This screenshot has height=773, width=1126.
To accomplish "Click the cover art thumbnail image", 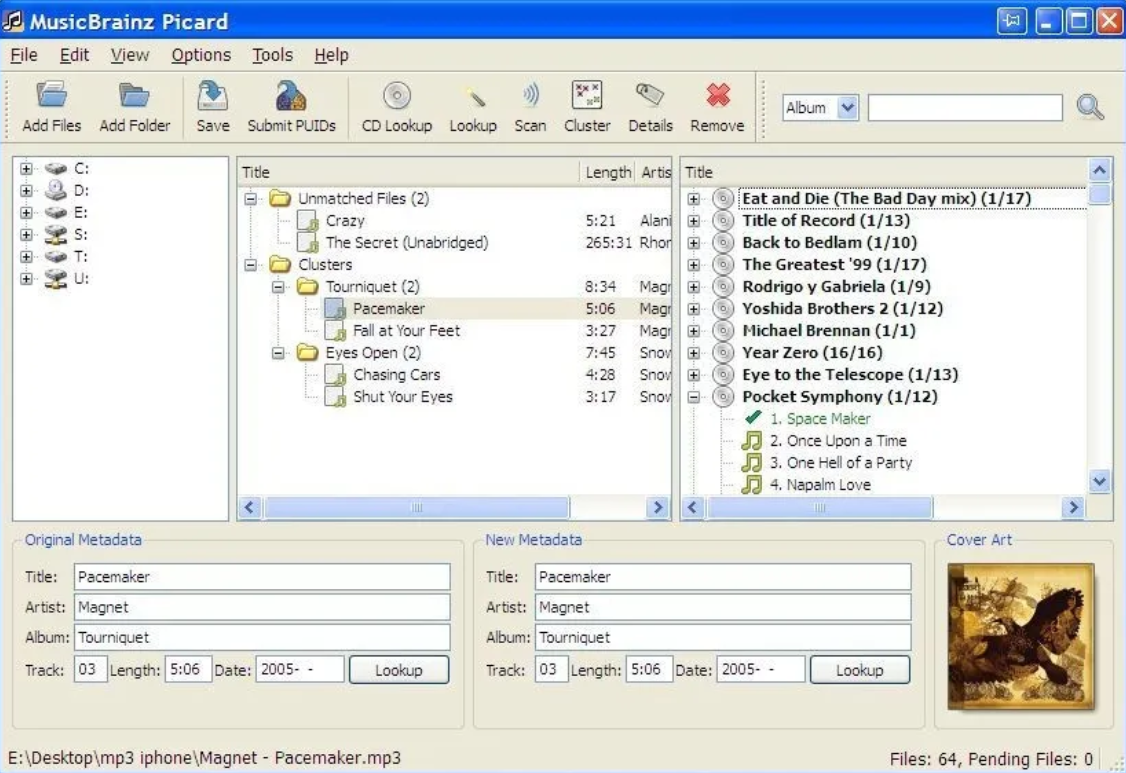I will point(1020,637).
